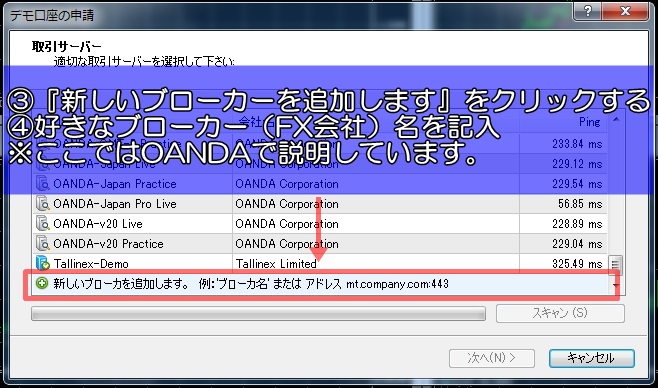Click the scroll-up arrow of the server list
658x388 pixels.
pos(616,120)
